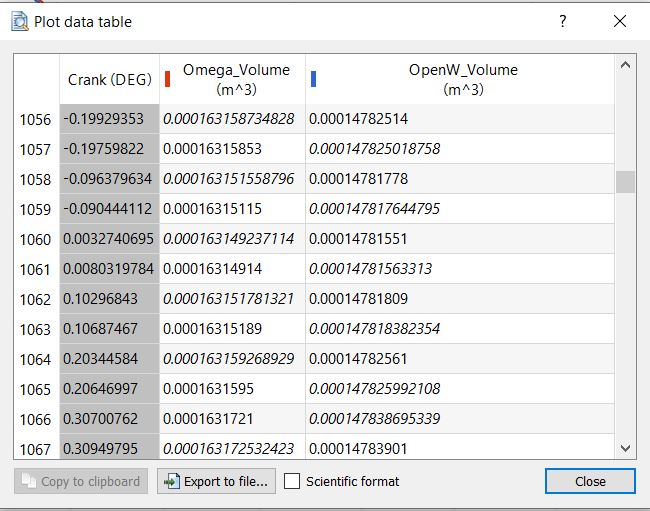Click the blue OpenW_Volume series color marker
650x511 pixels.
[313, 79]
